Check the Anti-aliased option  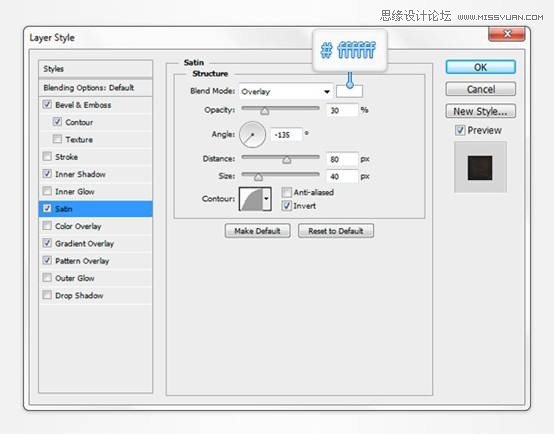287,192
